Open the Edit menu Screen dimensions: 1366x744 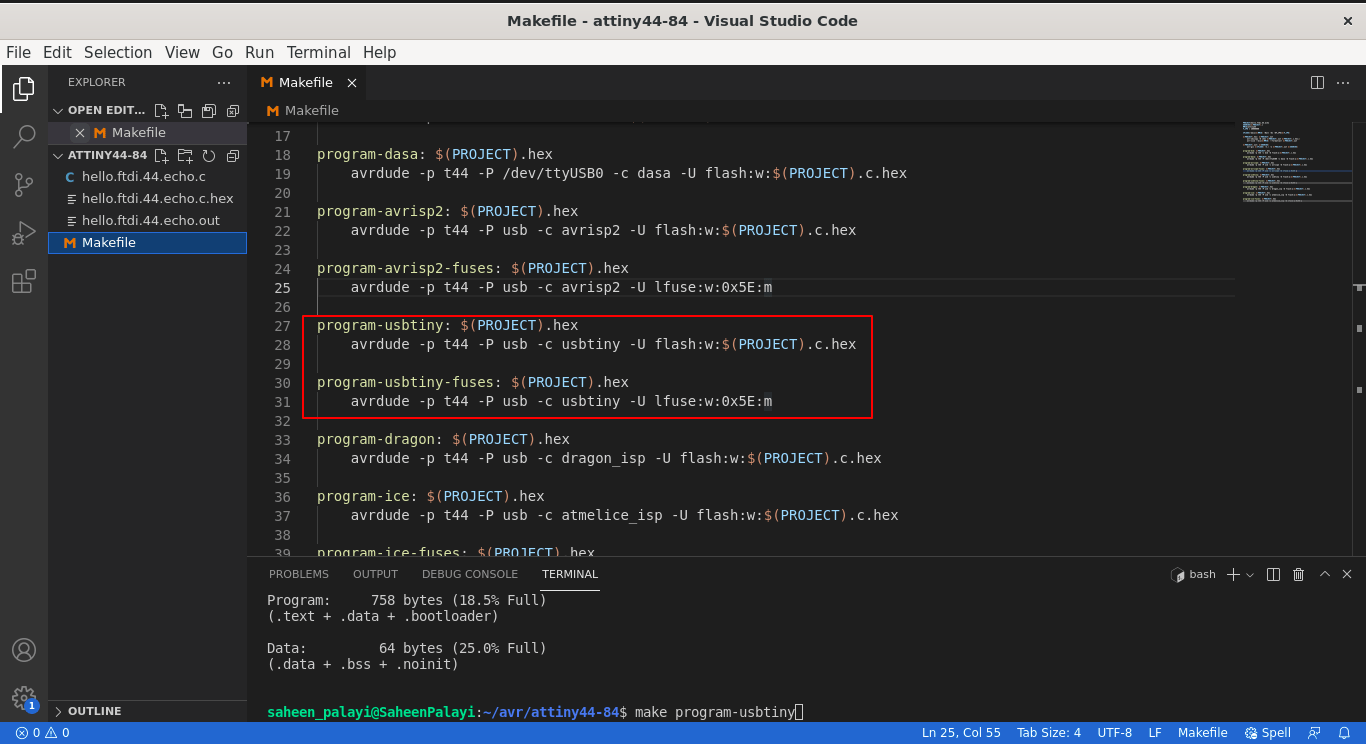[x=57, y=52]
